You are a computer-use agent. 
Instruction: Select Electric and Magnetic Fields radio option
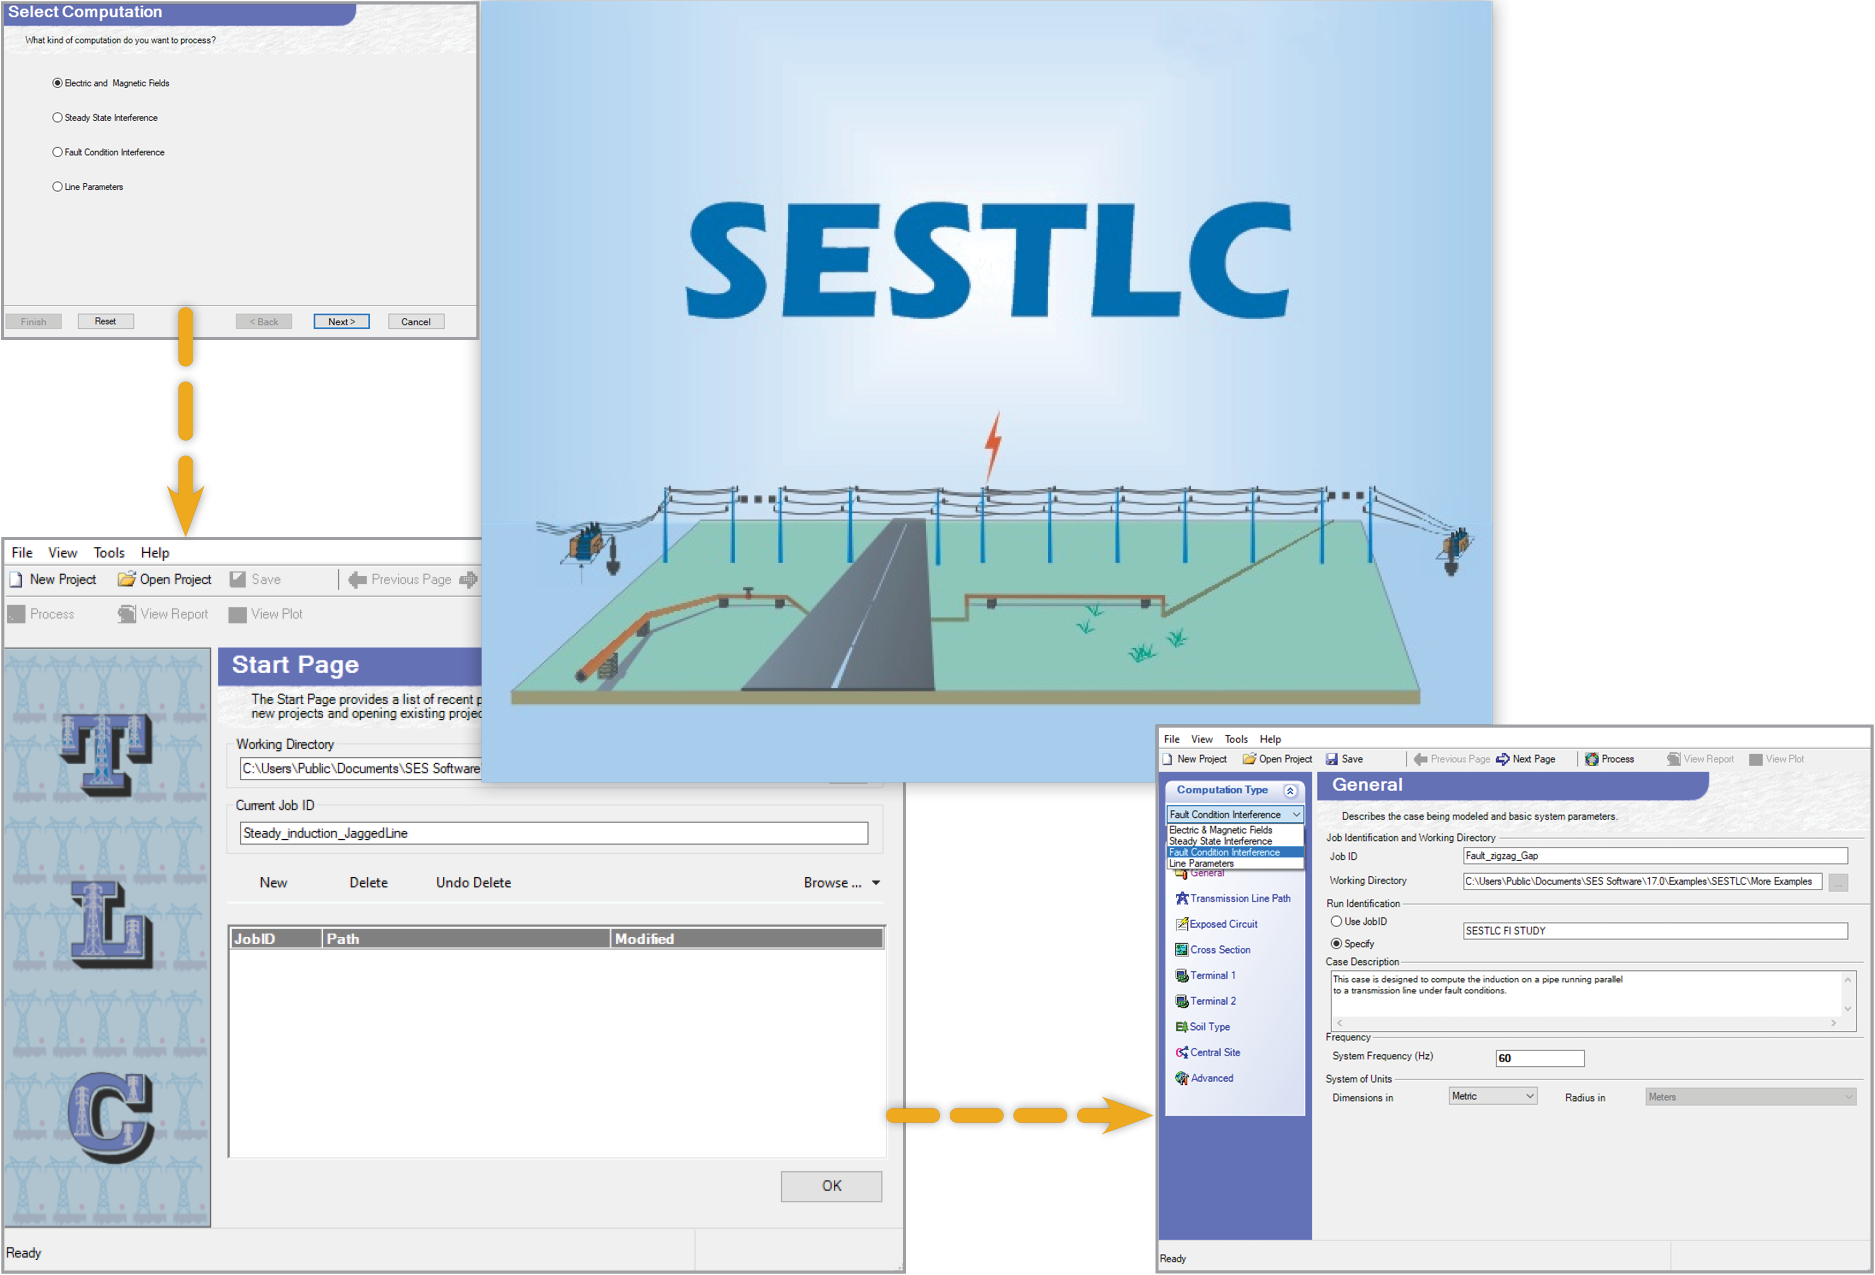coord(57,83)
